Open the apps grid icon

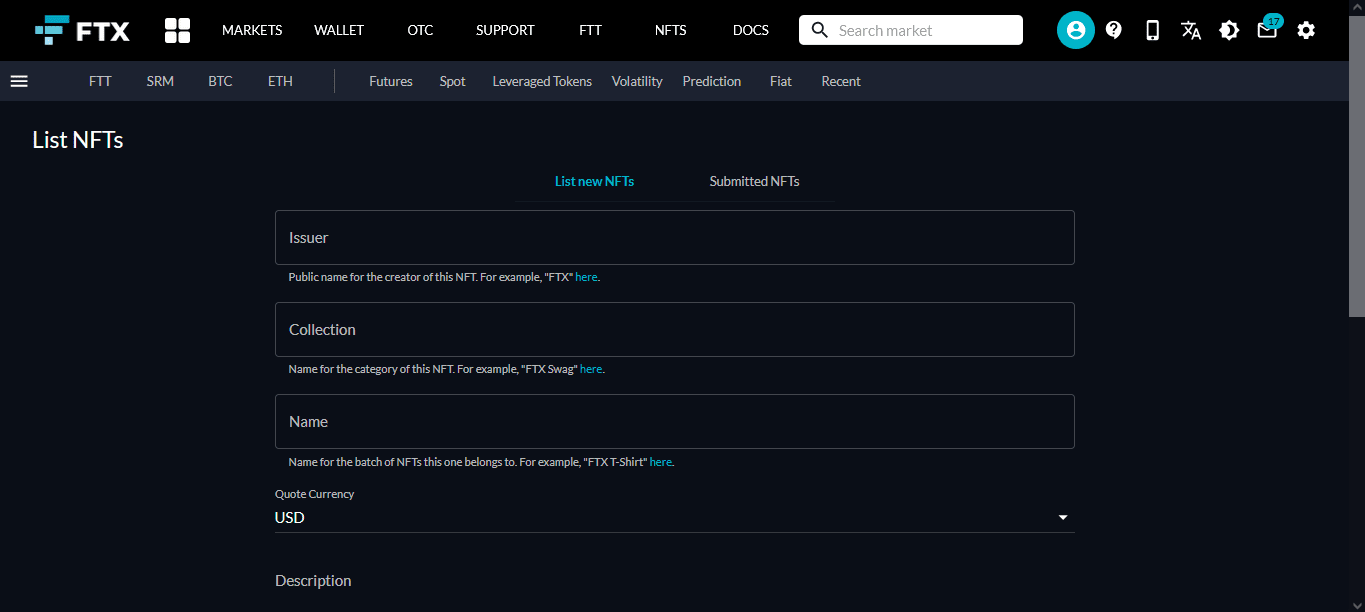[x=177, y=30]
